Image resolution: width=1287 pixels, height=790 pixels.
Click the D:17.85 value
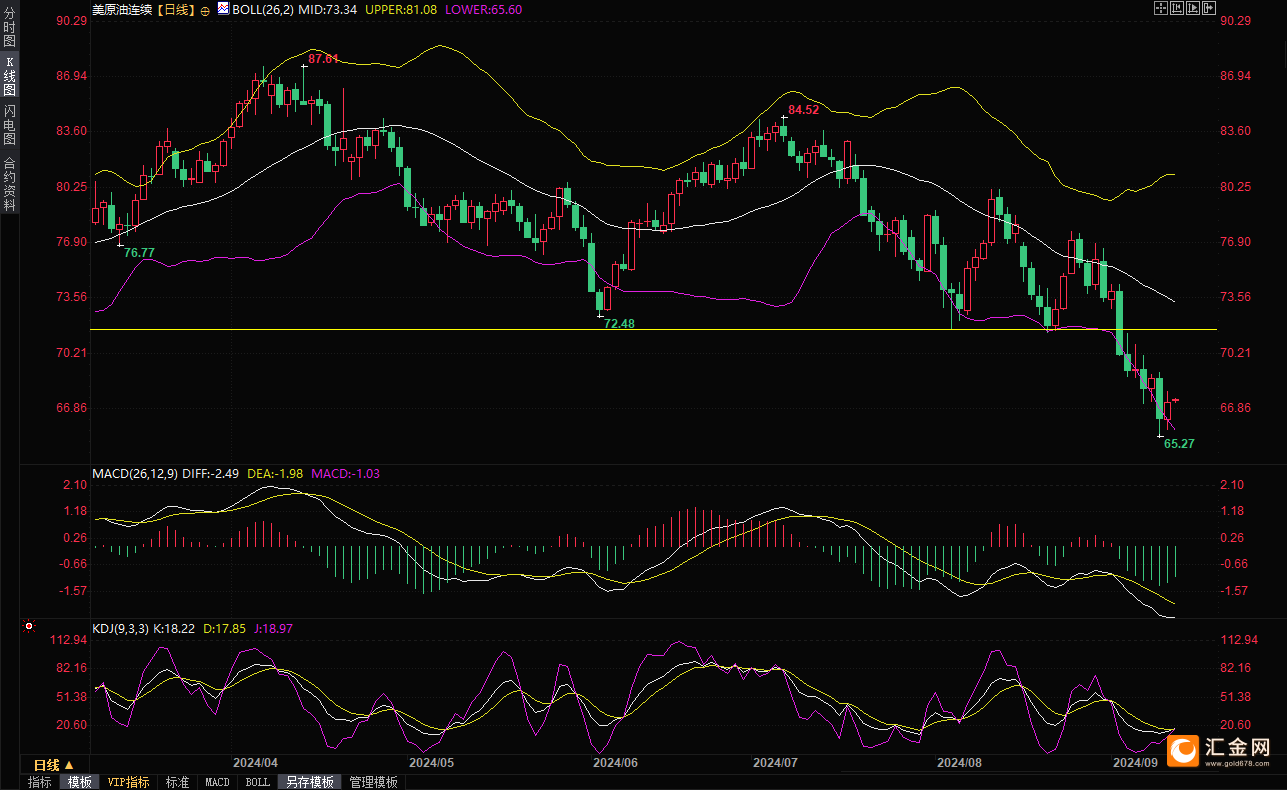click(226, 628)
